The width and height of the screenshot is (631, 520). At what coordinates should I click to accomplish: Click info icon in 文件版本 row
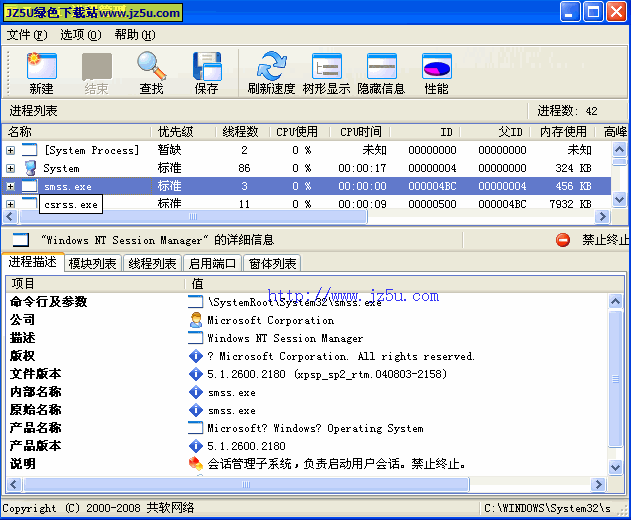click(196, 374)
